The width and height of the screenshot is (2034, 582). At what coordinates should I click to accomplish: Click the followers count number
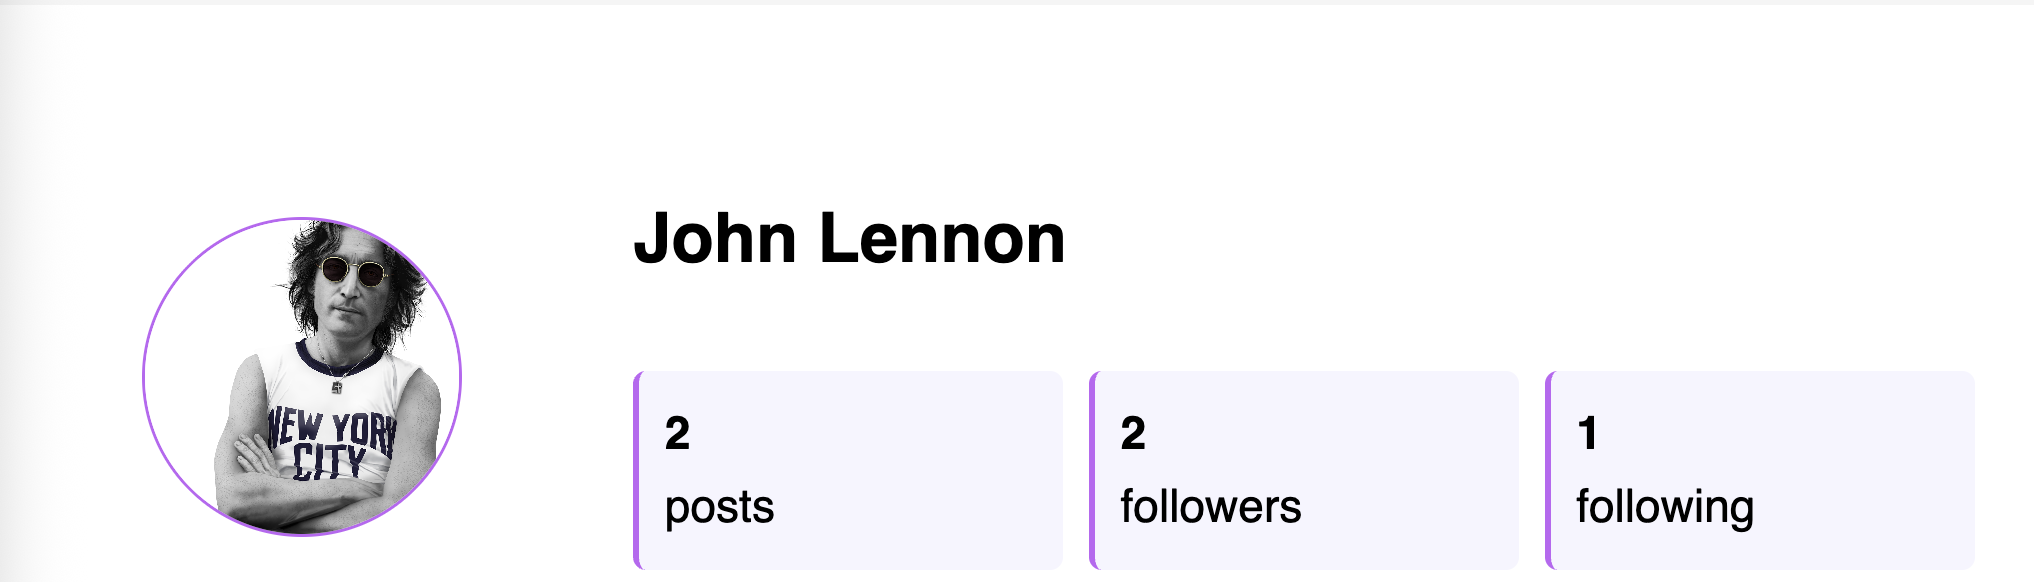click(x=1133, y=434)
